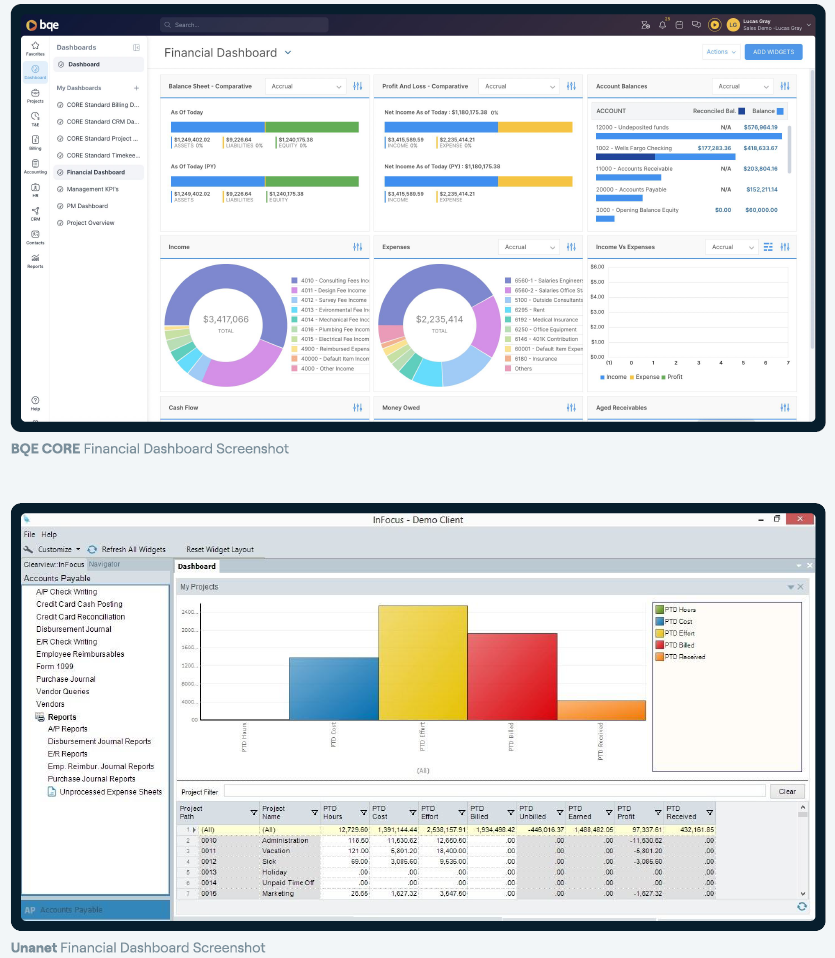Collapse the Dashboards side panel

coord(136,48)
